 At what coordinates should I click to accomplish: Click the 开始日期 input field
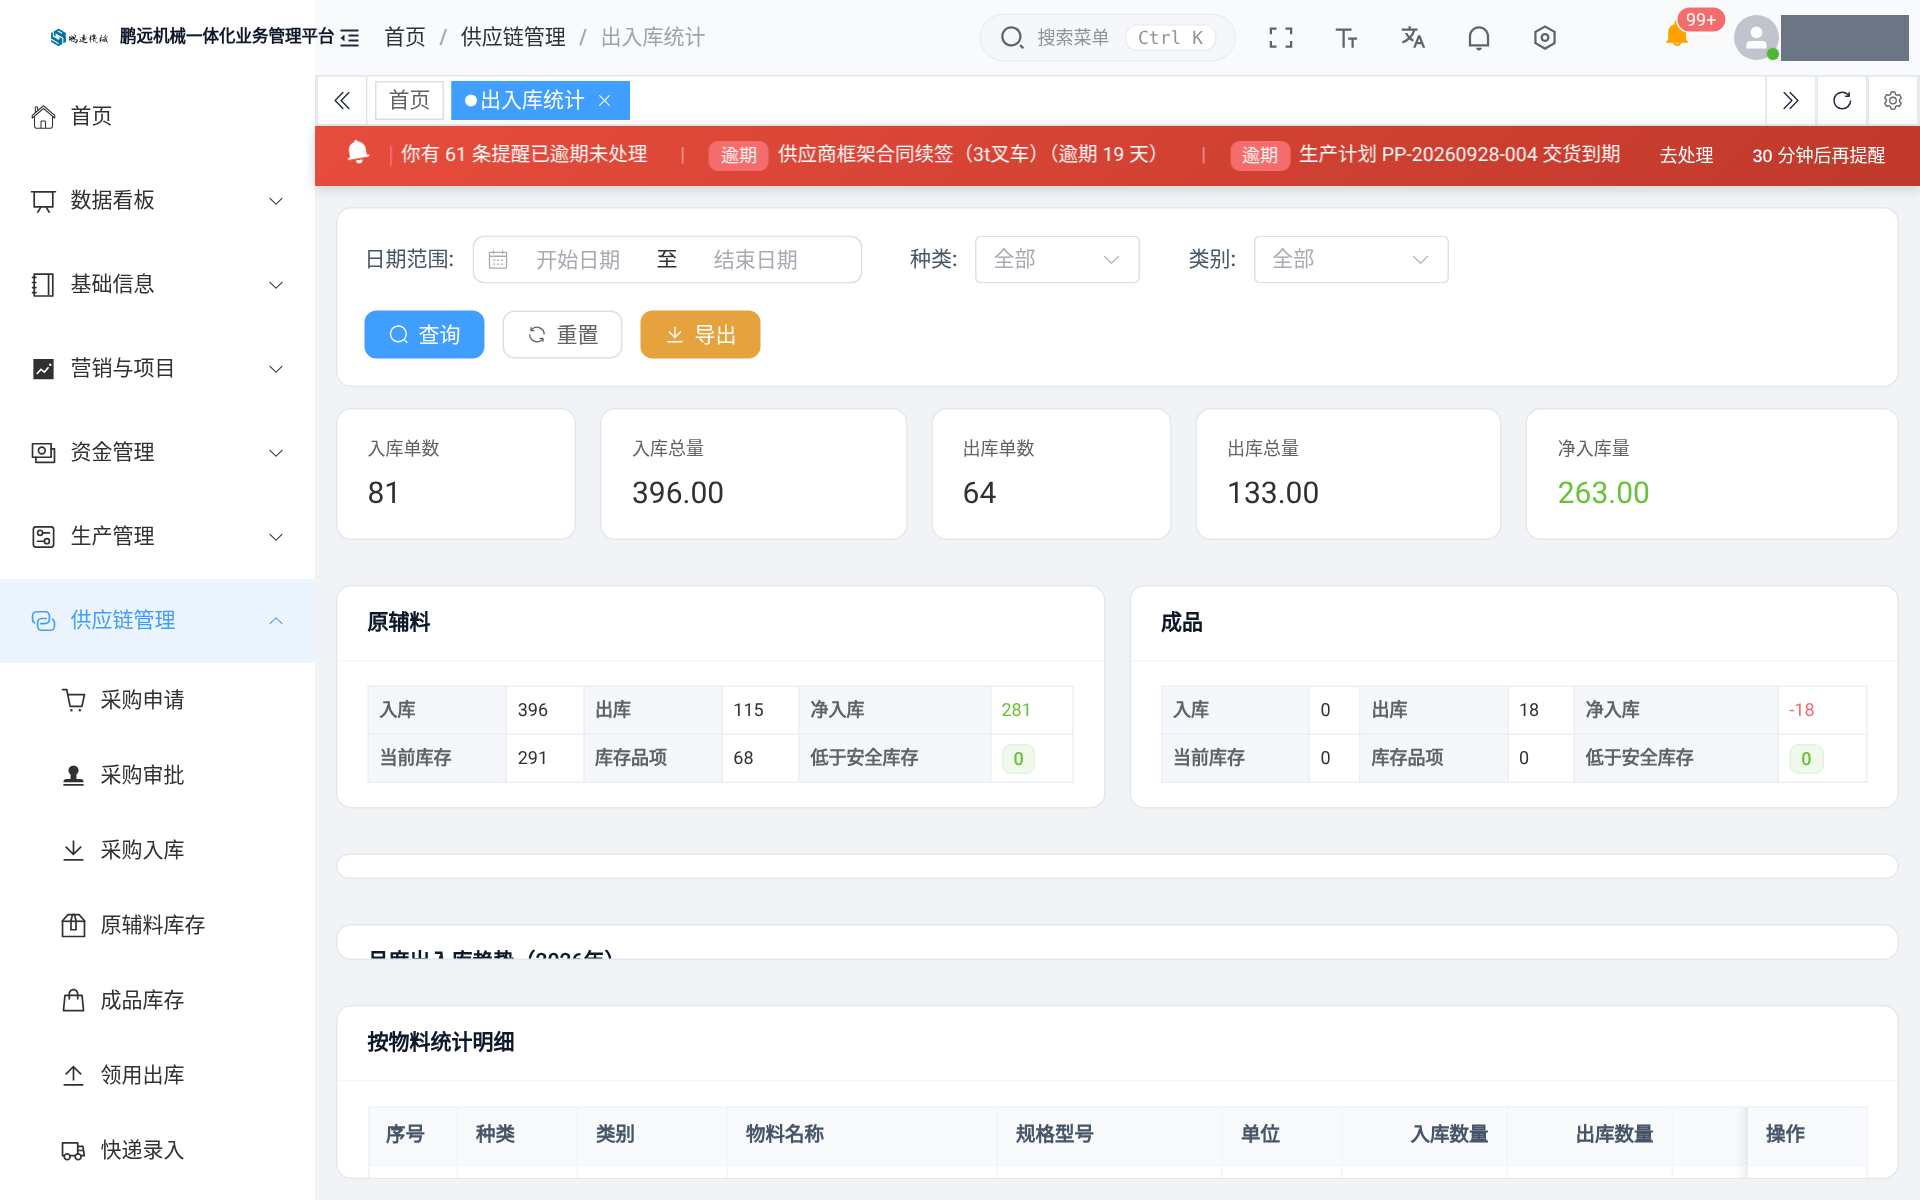click(578, 260)
